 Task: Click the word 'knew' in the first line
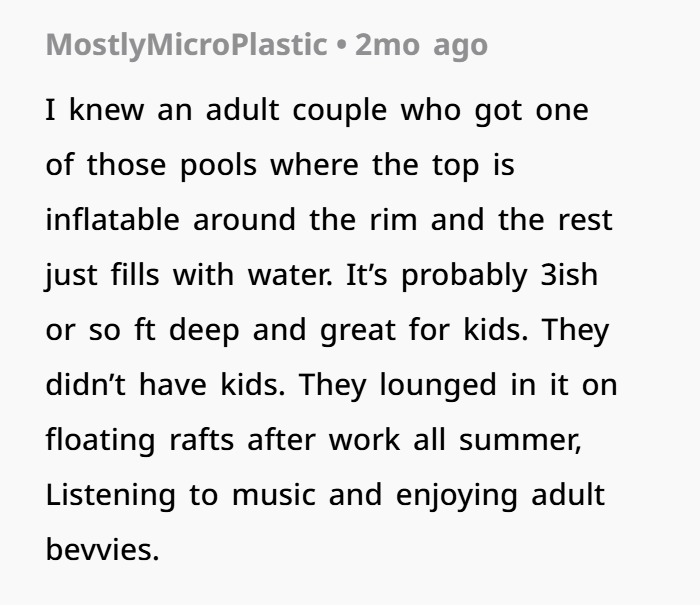107,110
